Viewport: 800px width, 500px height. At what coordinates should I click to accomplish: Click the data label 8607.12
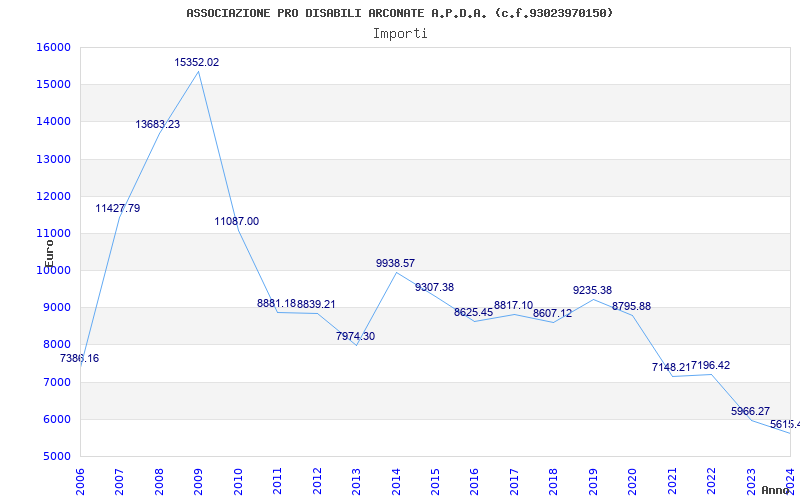553,313
